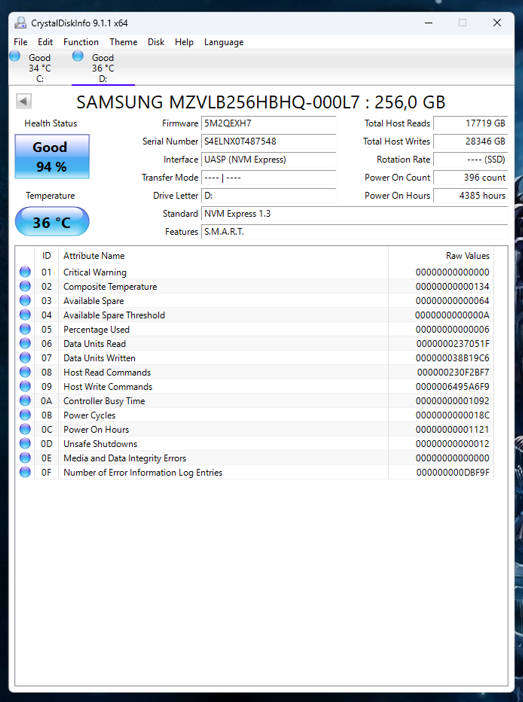Viewport: 523px width, 702px height.
Task: Select the Composite Temperature attribute name
Action: point(110,287)
